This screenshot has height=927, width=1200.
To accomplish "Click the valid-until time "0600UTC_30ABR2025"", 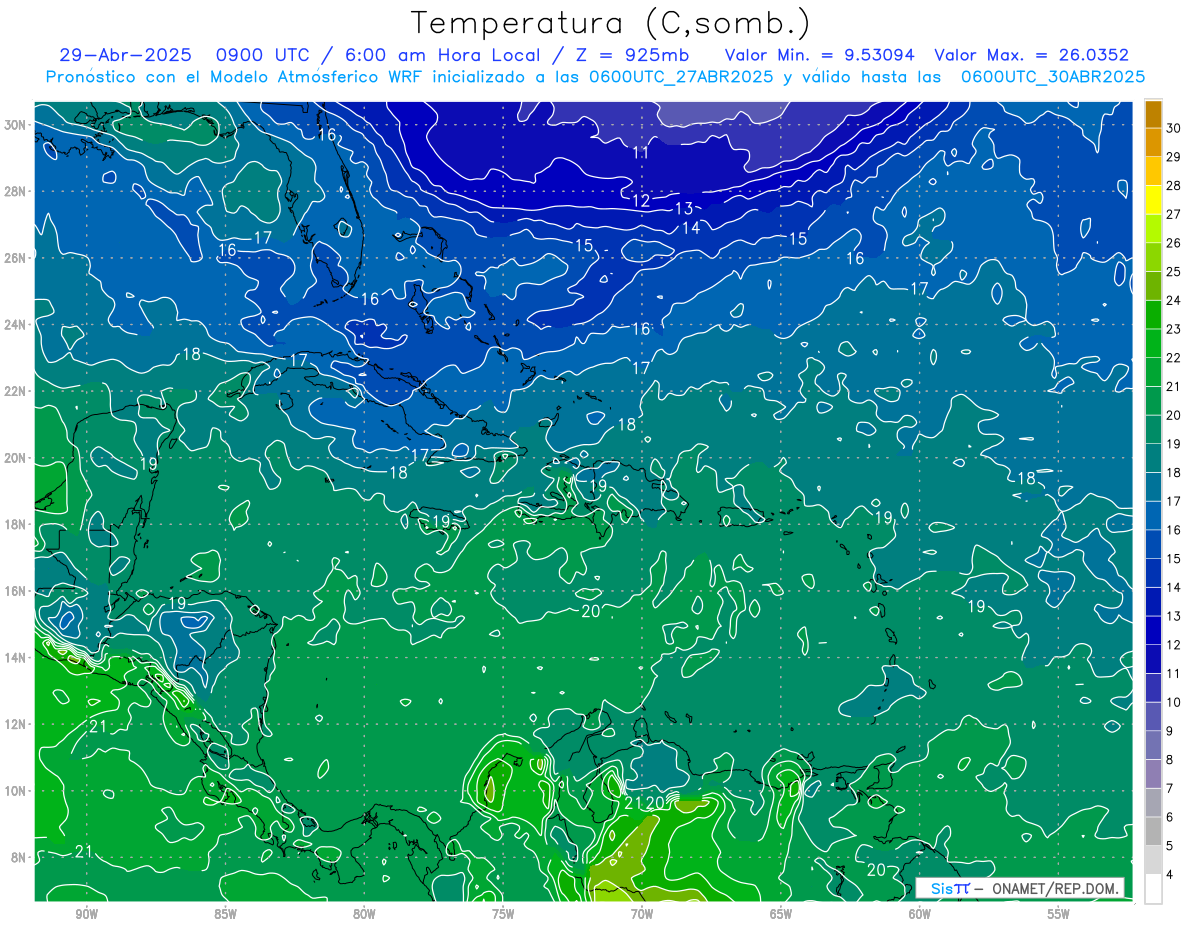I will 1053,76.
